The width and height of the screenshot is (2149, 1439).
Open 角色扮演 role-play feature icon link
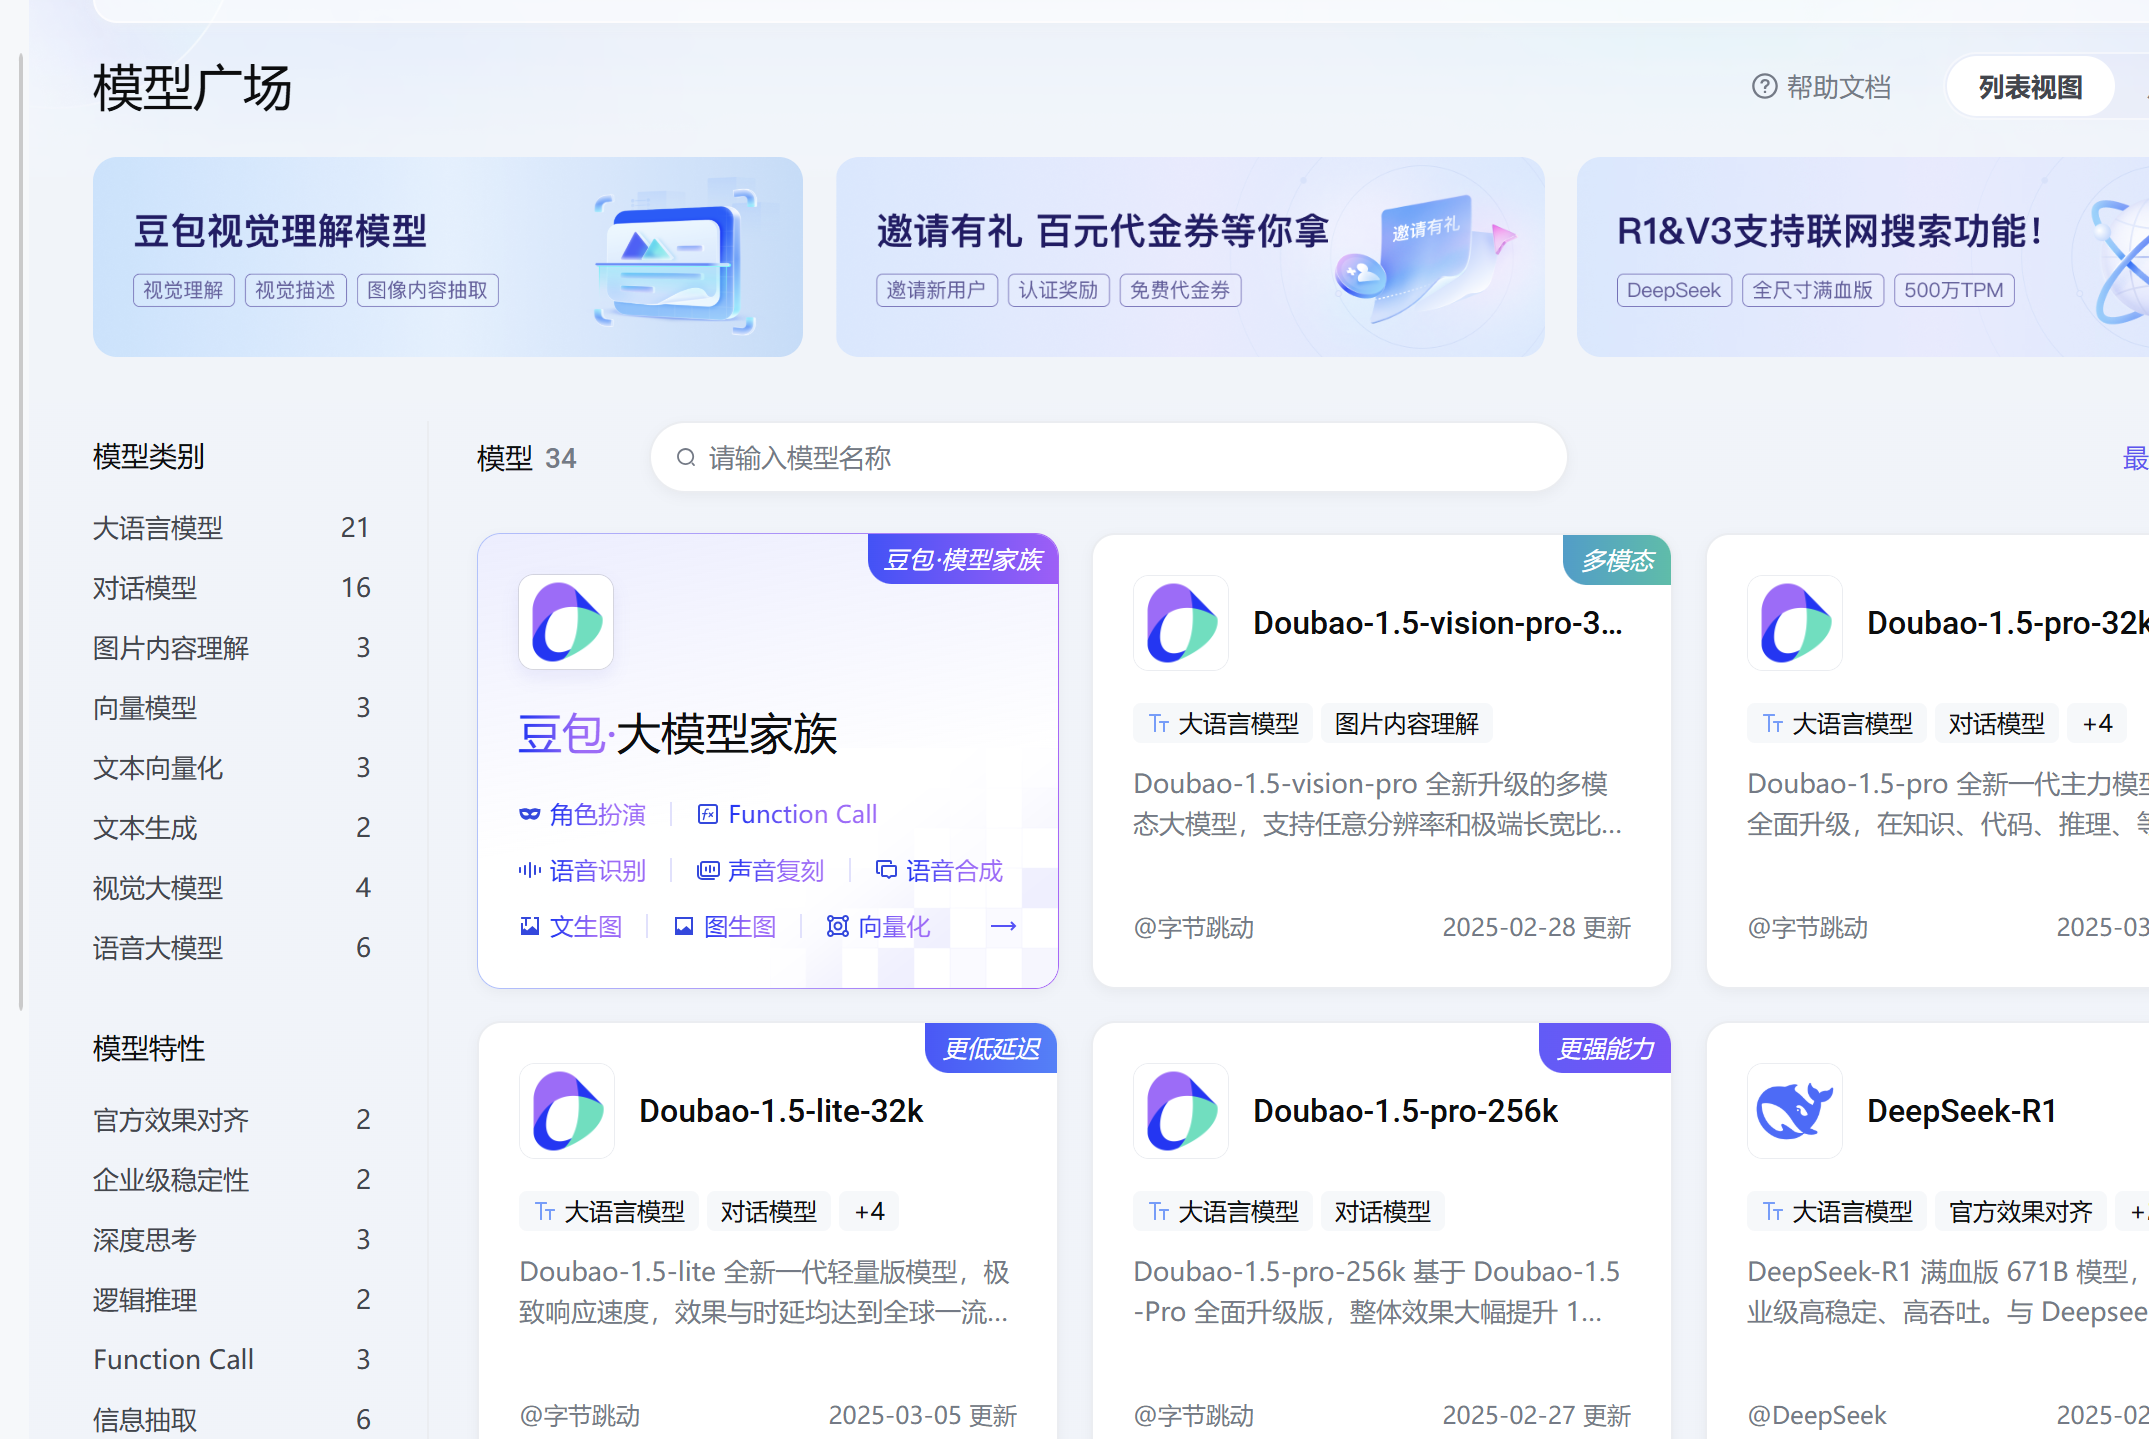tap(583, 814)
